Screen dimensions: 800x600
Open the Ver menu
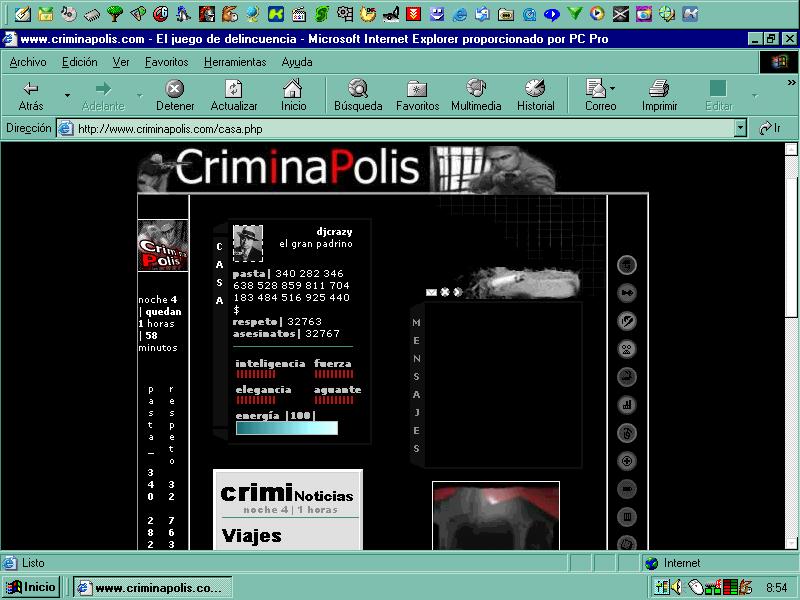(x=121, y=62)
